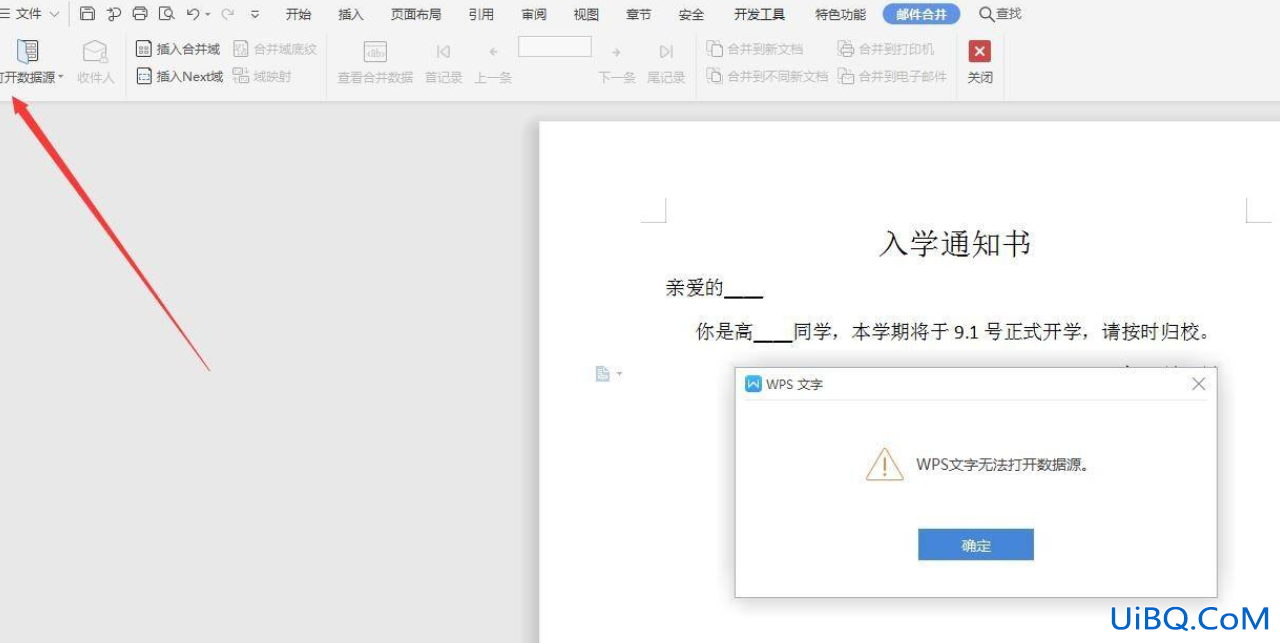Switch to the 页面布局 tab
The image size is (1280, 643).
pos(416,14)
